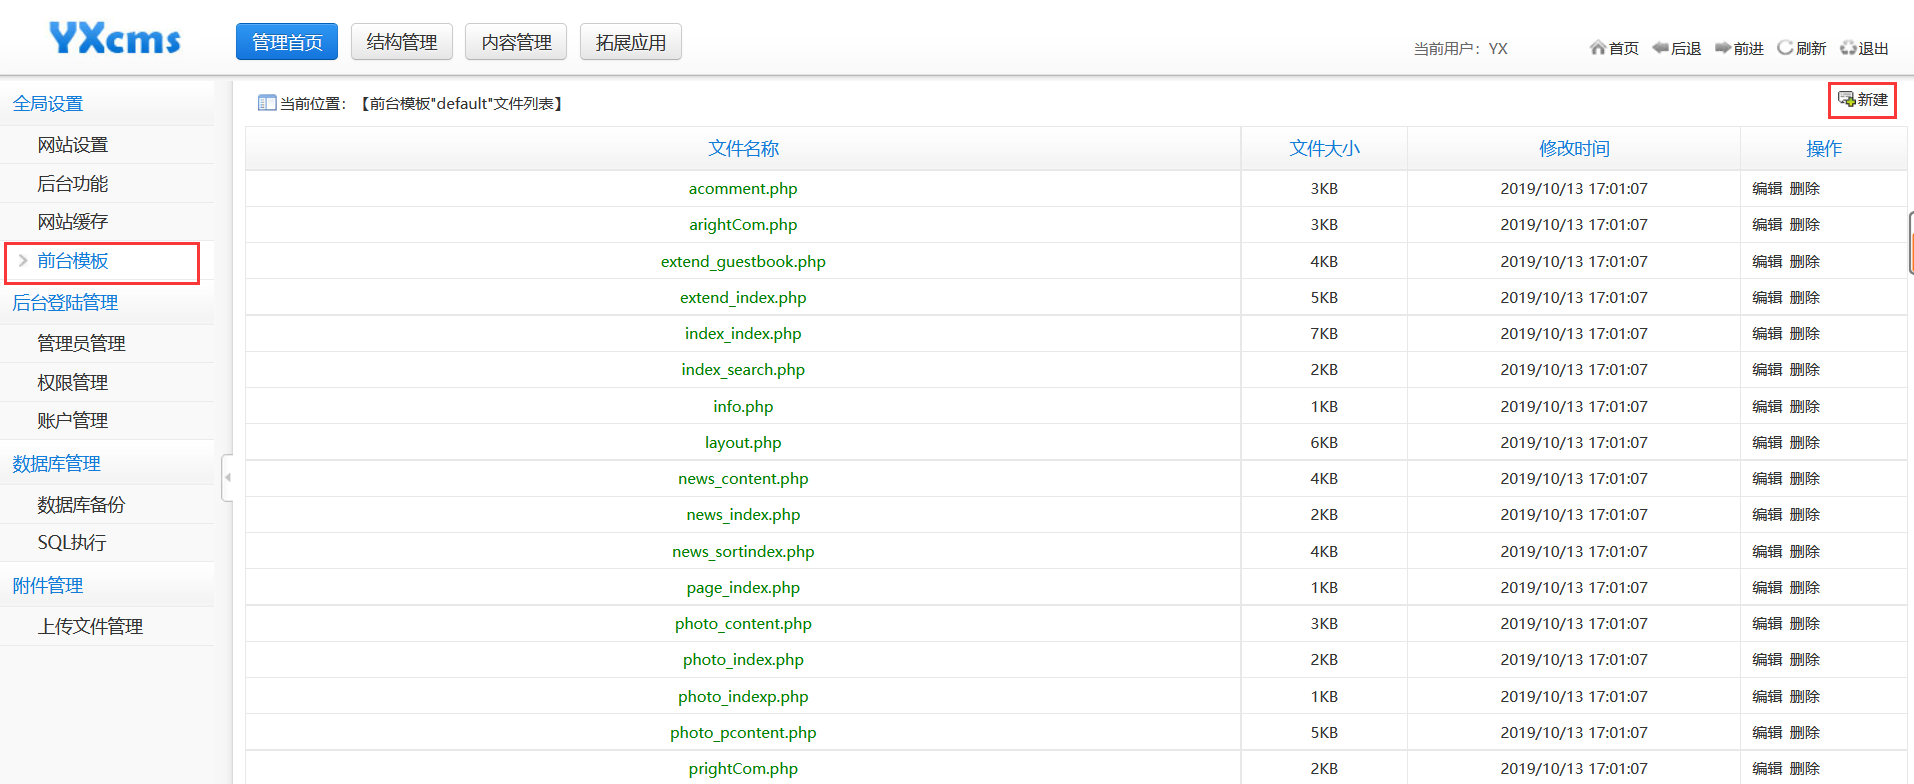Viewport: 1914px width, 784px height.
Task: Click the 后台登陆管理 section header
Action: pyautogui.click(x=65, y=303)
